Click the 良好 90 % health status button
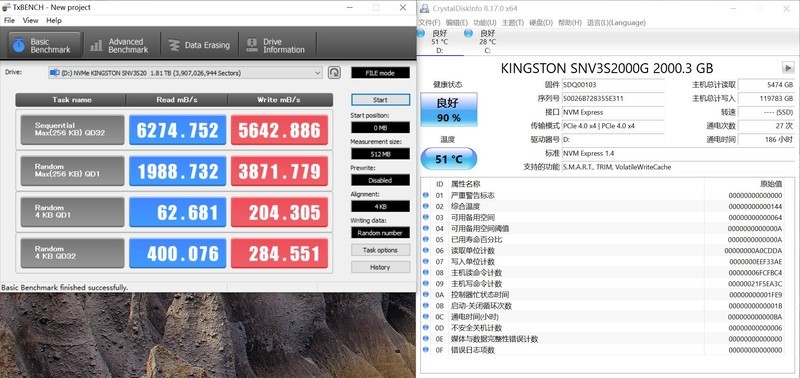Screen dimensions: 800x378 pos(448,110)
